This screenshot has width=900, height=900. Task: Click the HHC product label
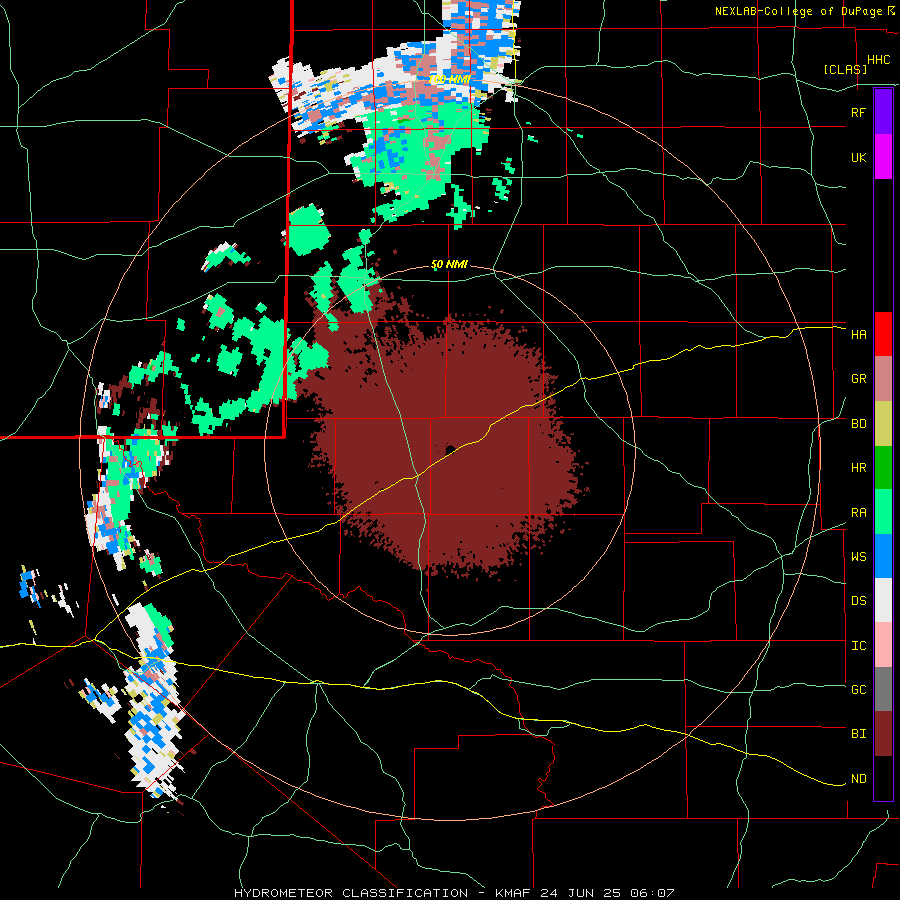(x=879, y=60)
